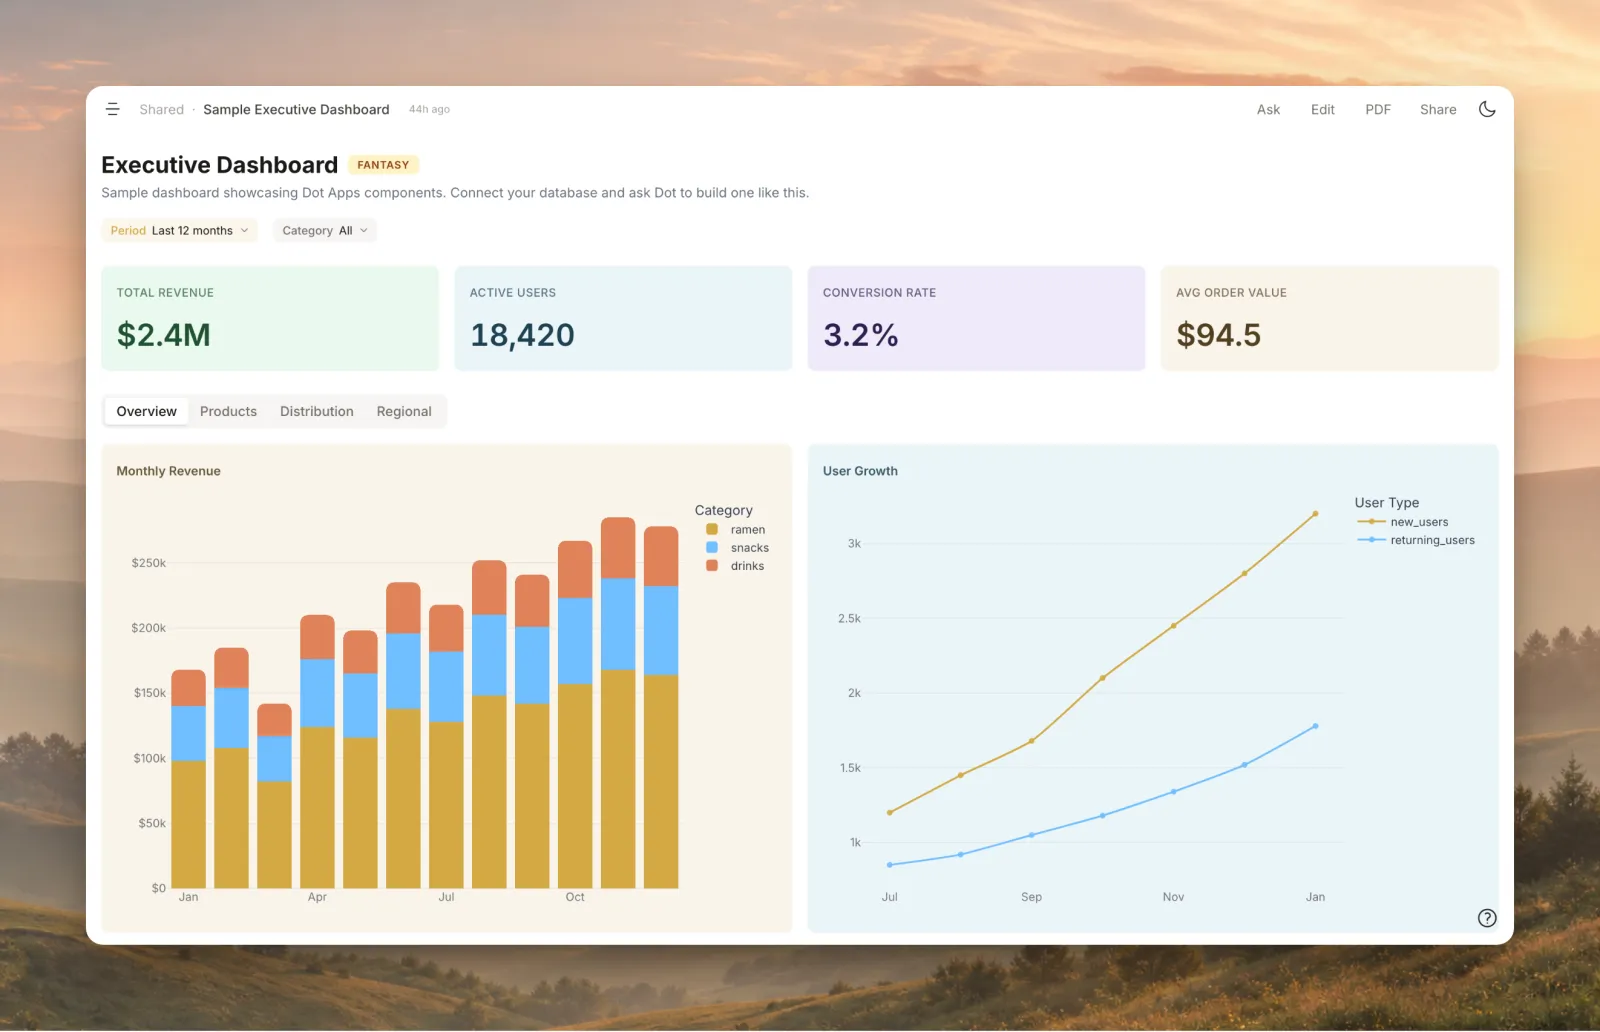Open the Category All dropdown
1600x1032 pixels.
(325, 230)
